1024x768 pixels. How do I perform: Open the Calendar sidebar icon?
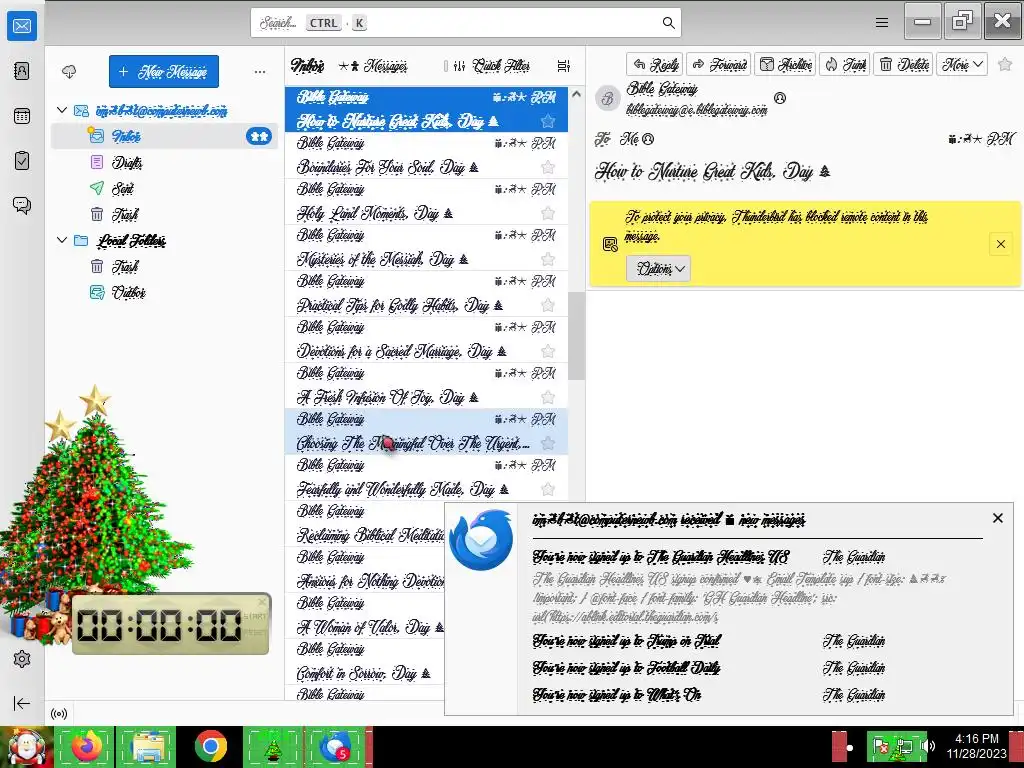click(x=22, y=116)
